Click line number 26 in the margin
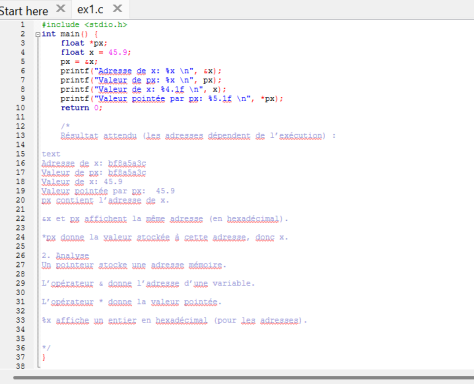This screenshot has width=474, height=384. [21, 255]
